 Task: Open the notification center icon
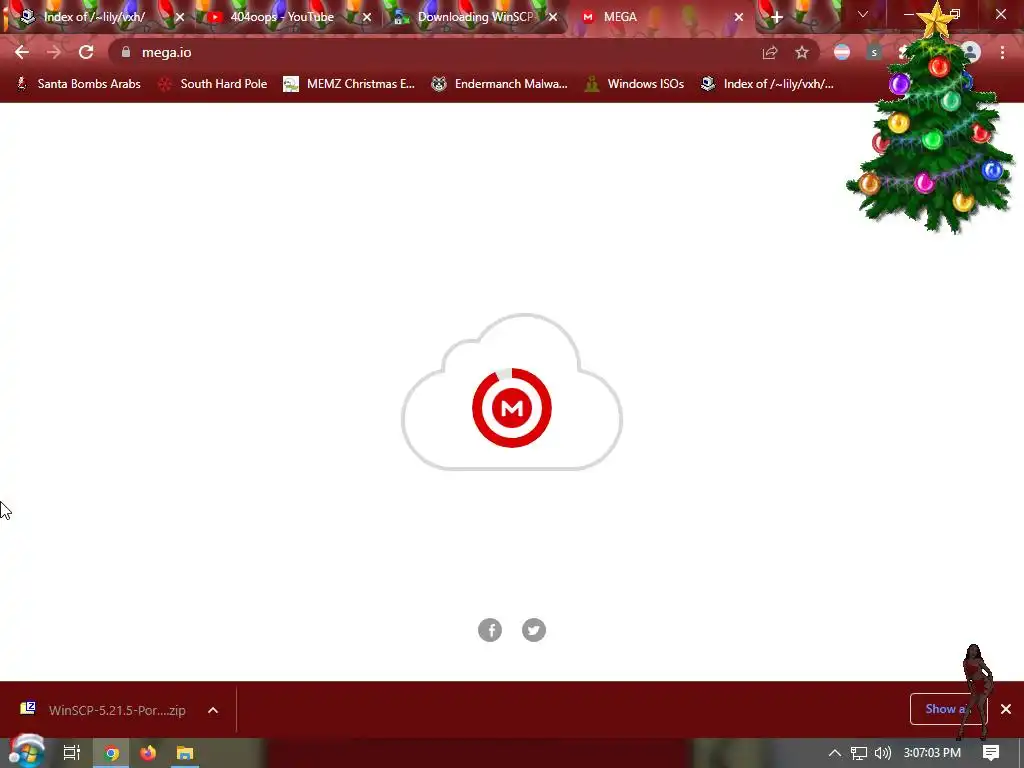tap(991, 753)
